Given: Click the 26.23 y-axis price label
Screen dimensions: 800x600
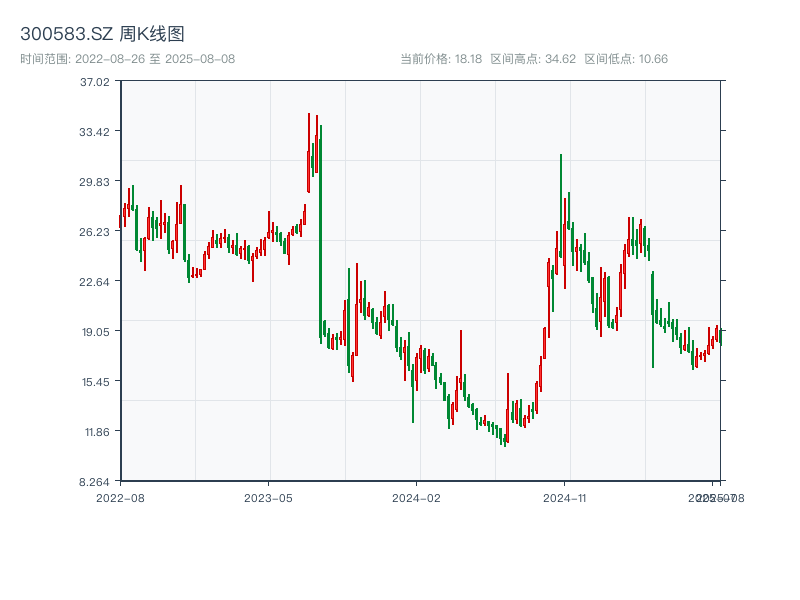Looking at the screenshot, I should click(95, 232).
